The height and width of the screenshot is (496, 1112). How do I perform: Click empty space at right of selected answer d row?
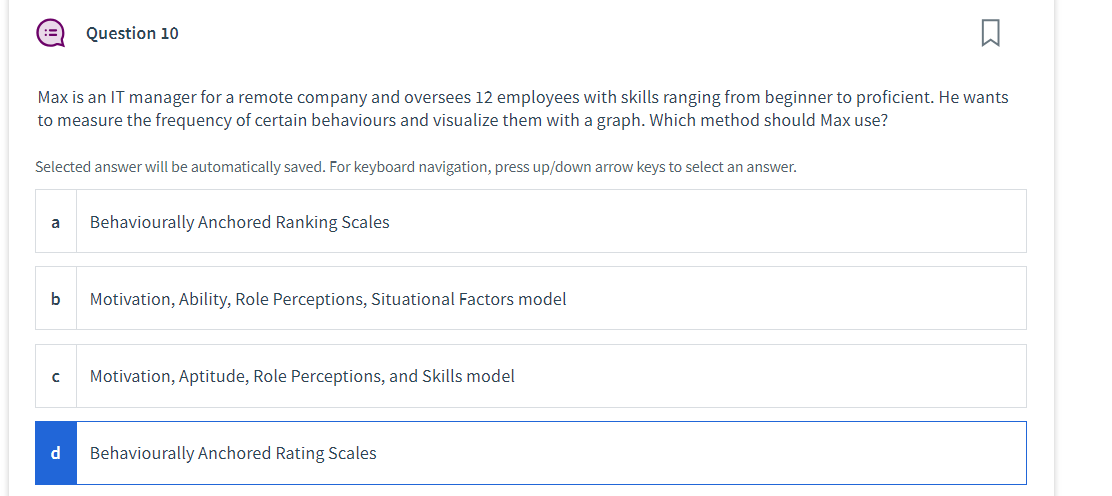click(800, 453)
